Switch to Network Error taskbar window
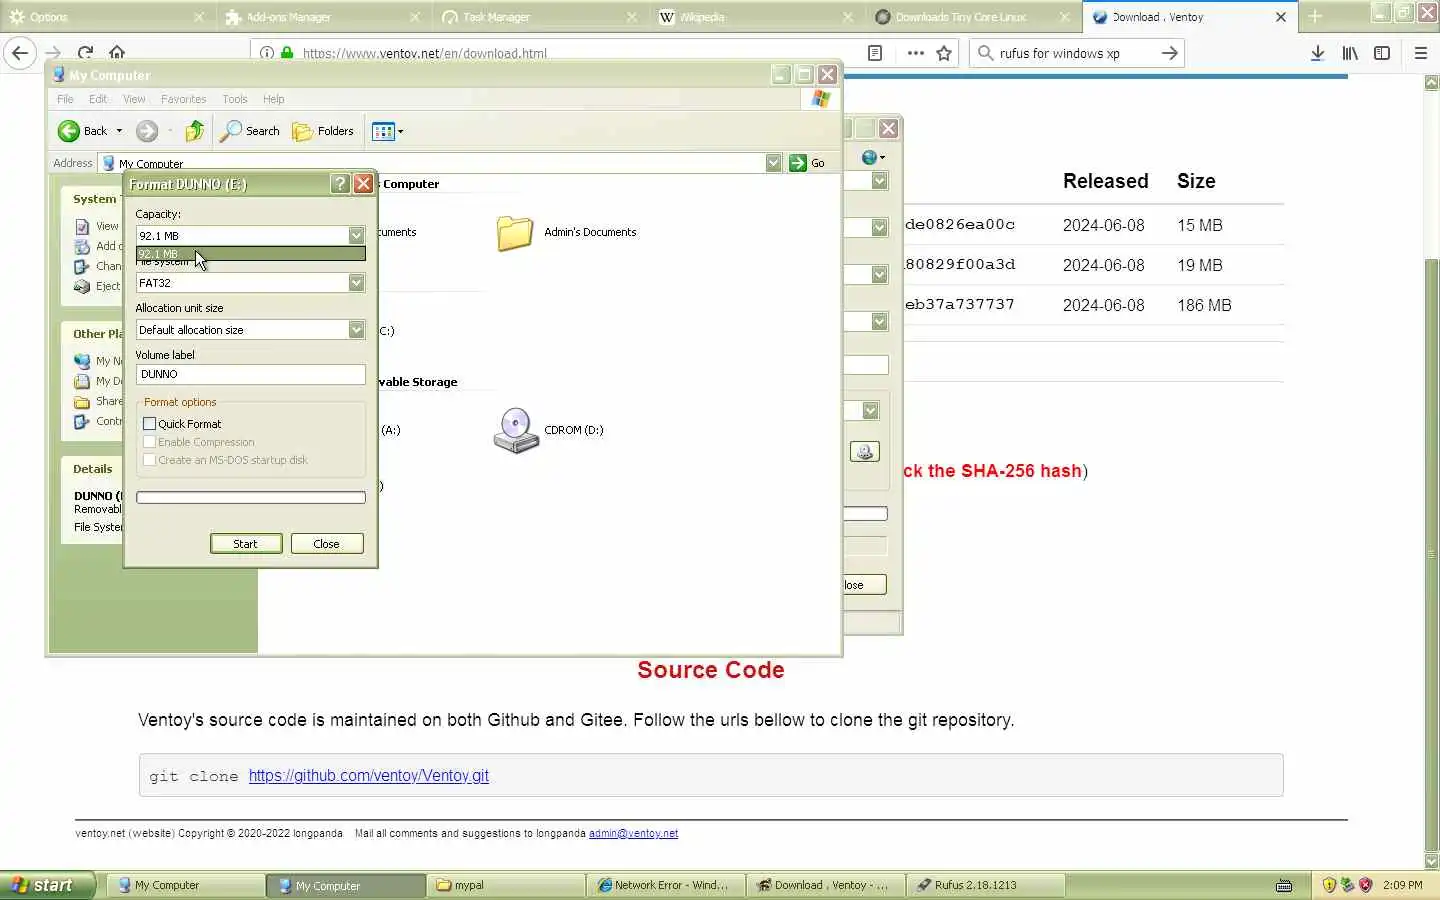This screenshot has width=1440, height=900. click(x=665, y=885)
